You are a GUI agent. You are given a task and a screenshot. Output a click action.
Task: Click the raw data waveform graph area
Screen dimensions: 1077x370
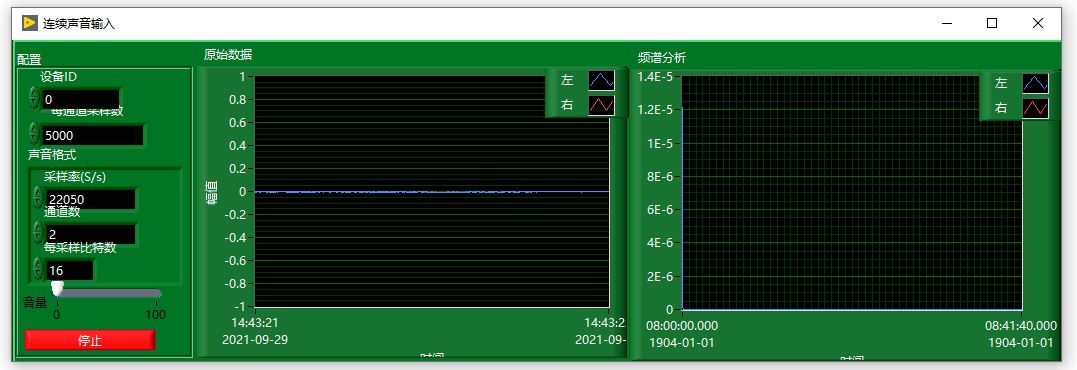tap(431, 192)
